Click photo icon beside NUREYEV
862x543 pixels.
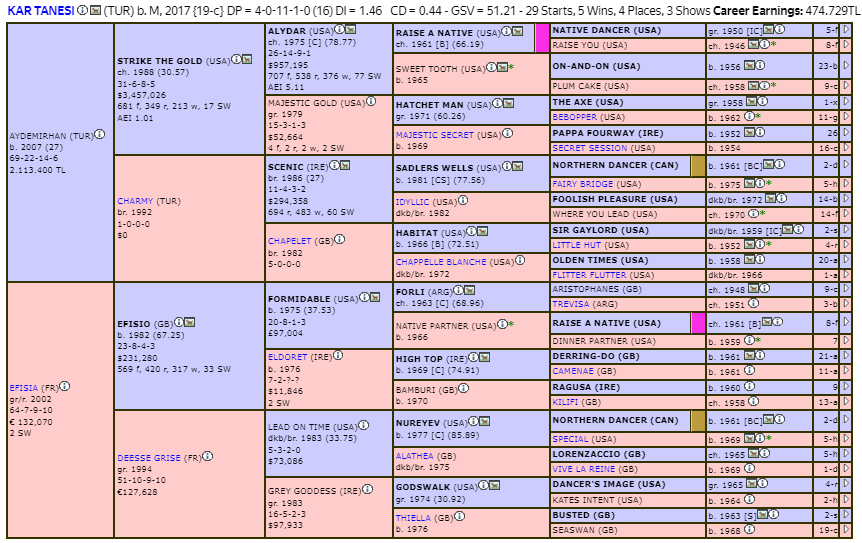coord(484,421)
